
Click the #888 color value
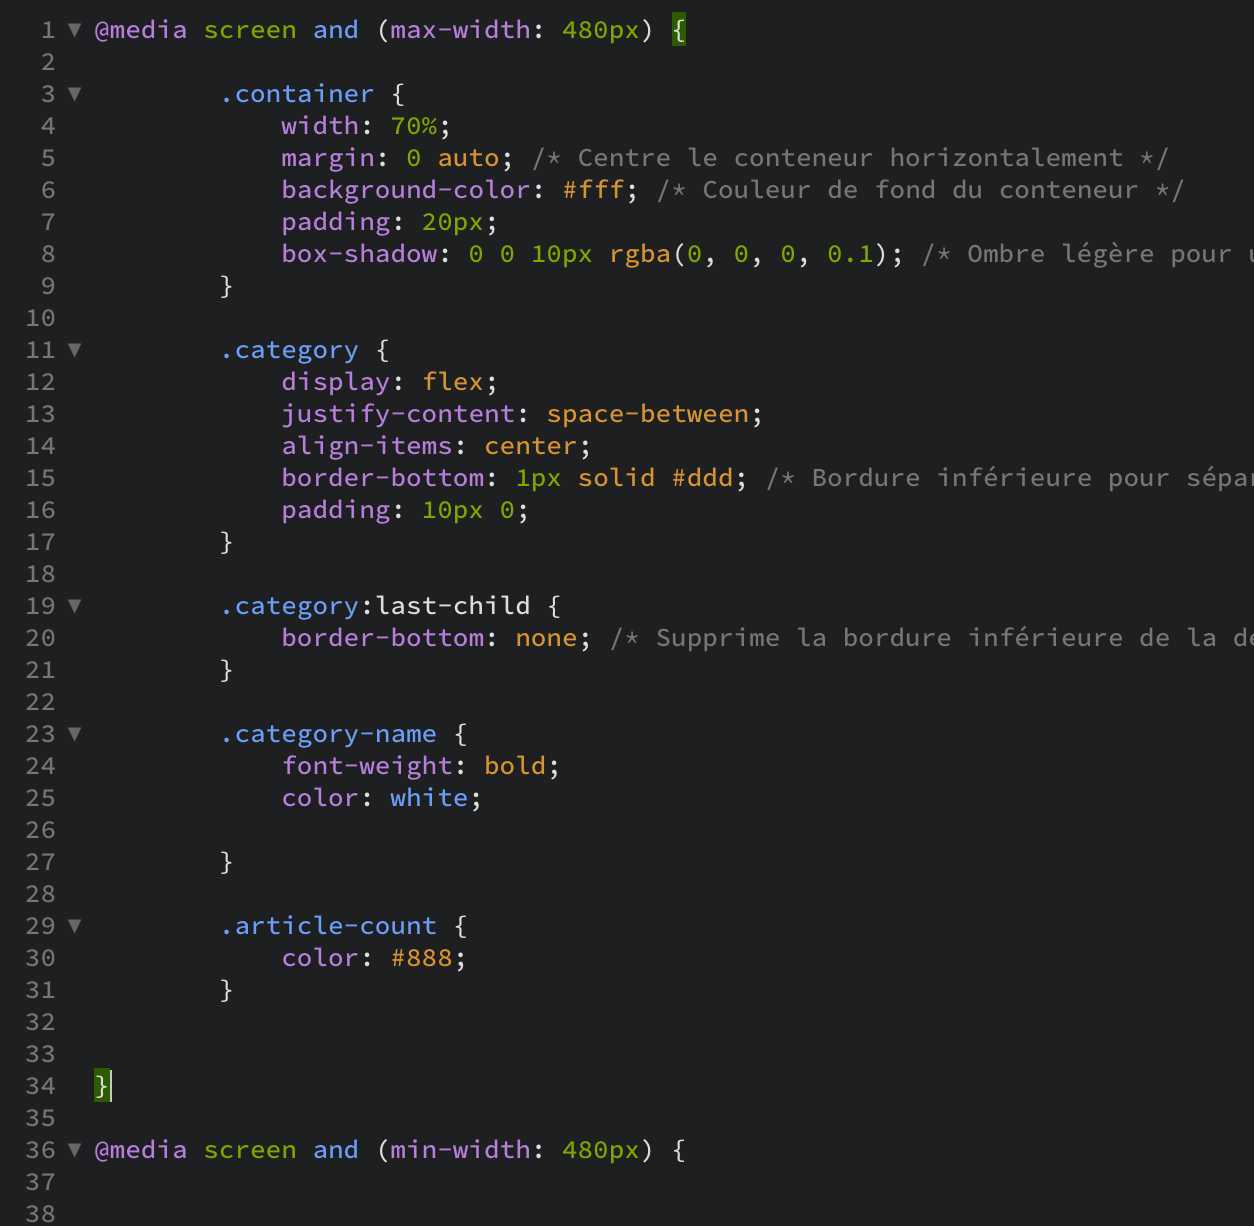pos(421,958)
